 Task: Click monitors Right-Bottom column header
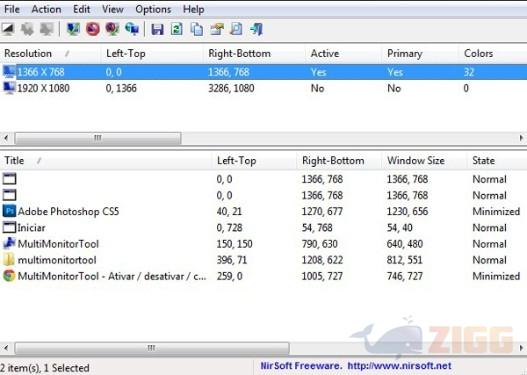tap(254, 53)
